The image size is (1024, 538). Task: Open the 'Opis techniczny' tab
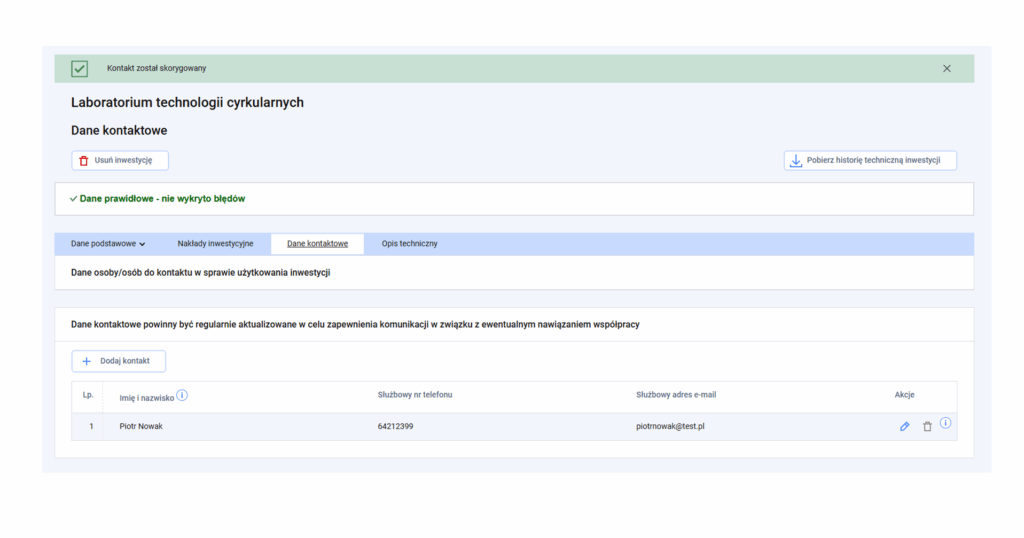pyautogui.click(x=409, y=244)
